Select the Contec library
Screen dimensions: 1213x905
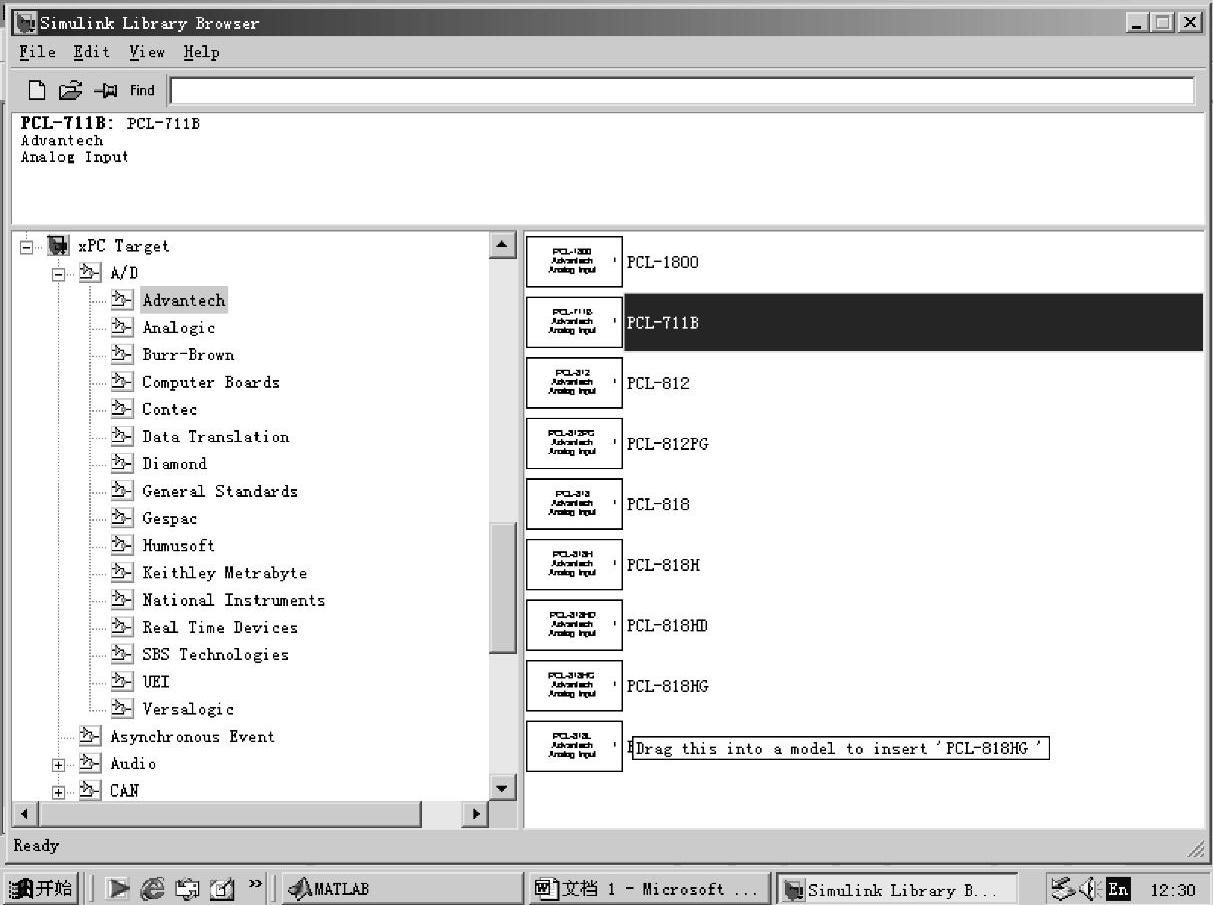pos(170,409)
